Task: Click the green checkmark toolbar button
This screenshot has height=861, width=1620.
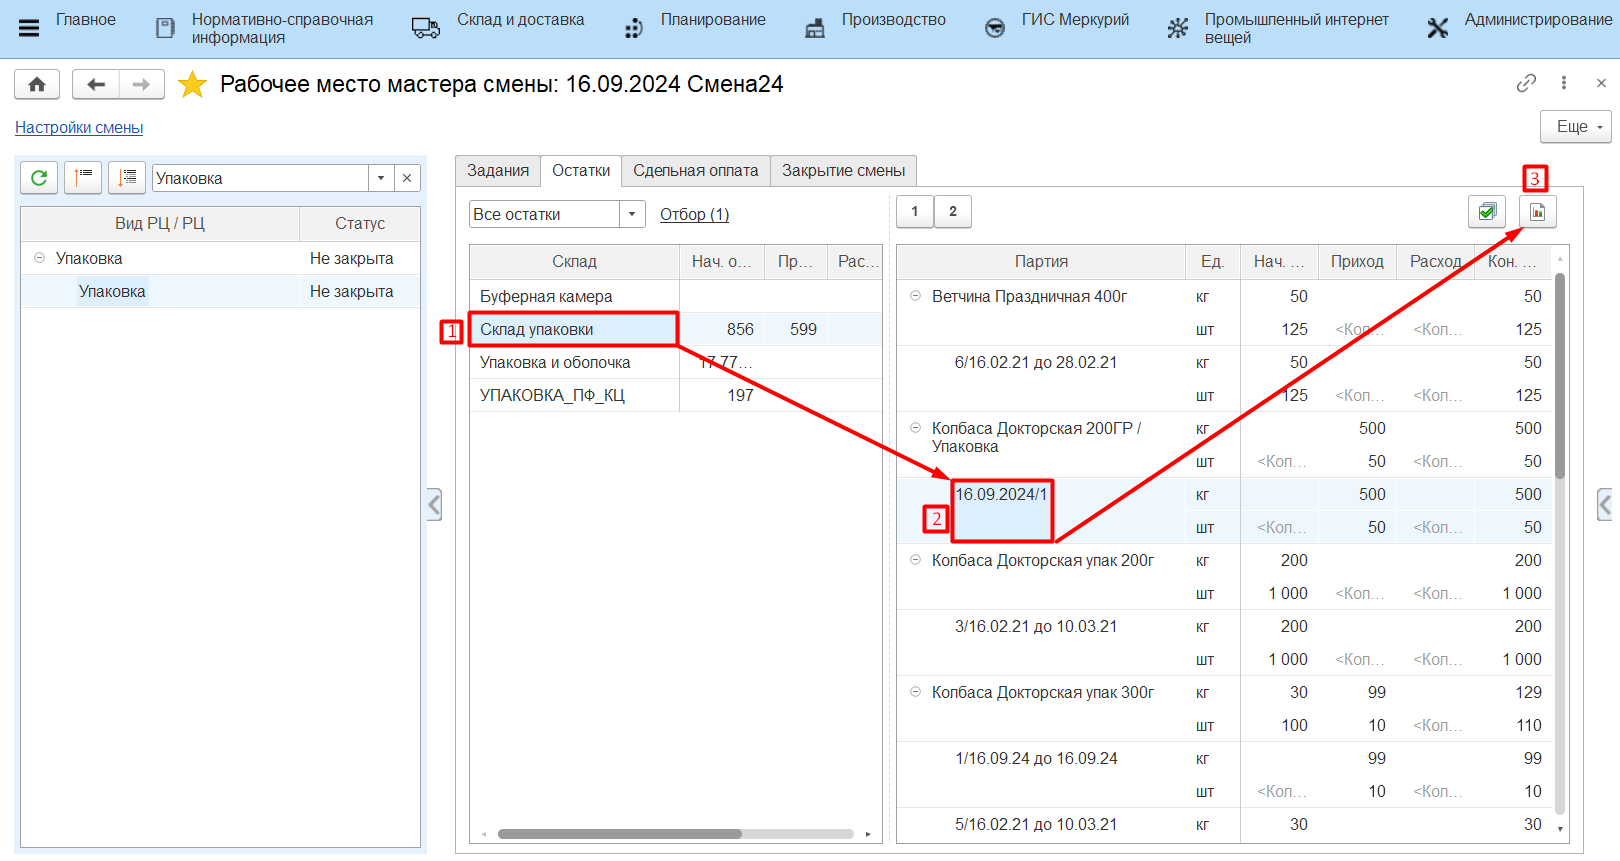Action: [x=1487, y=212]
